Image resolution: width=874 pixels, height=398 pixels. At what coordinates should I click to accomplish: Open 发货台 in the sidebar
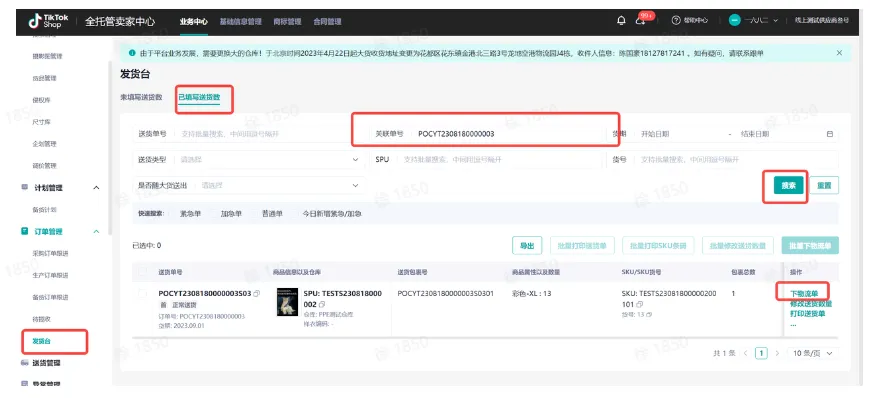42,341
